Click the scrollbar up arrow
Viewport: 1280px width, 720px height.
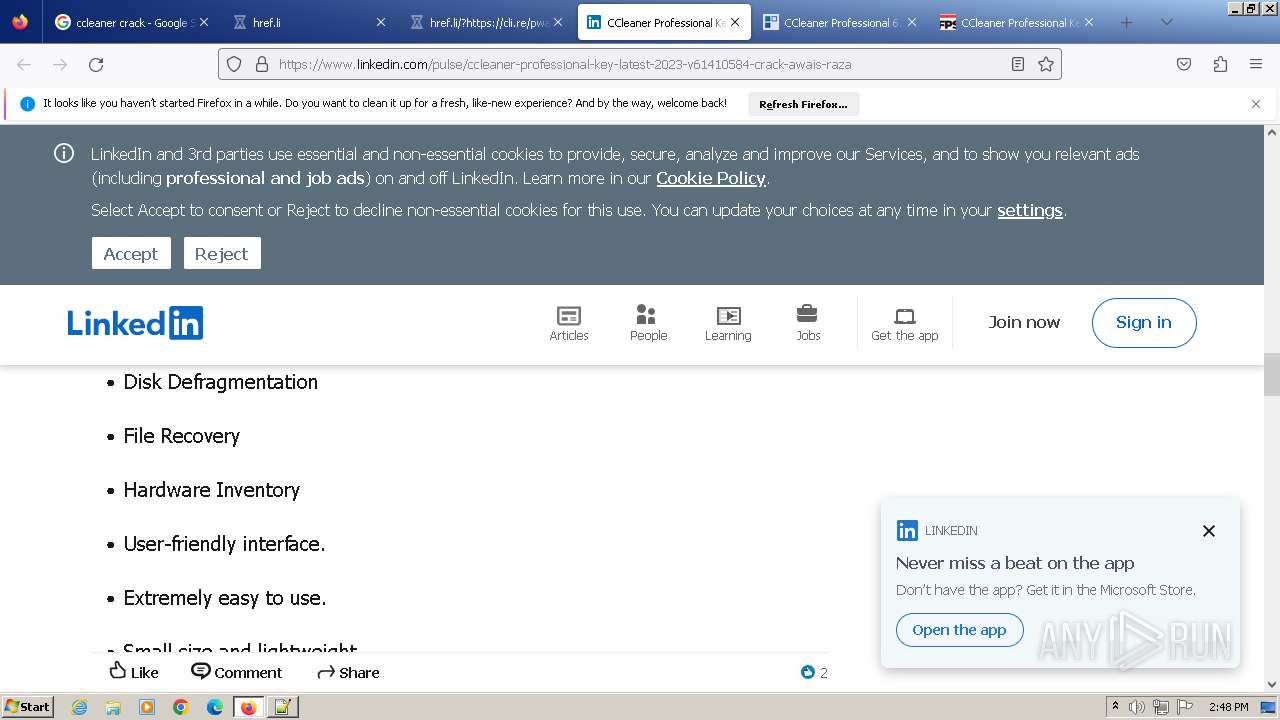coord(1272,132)
